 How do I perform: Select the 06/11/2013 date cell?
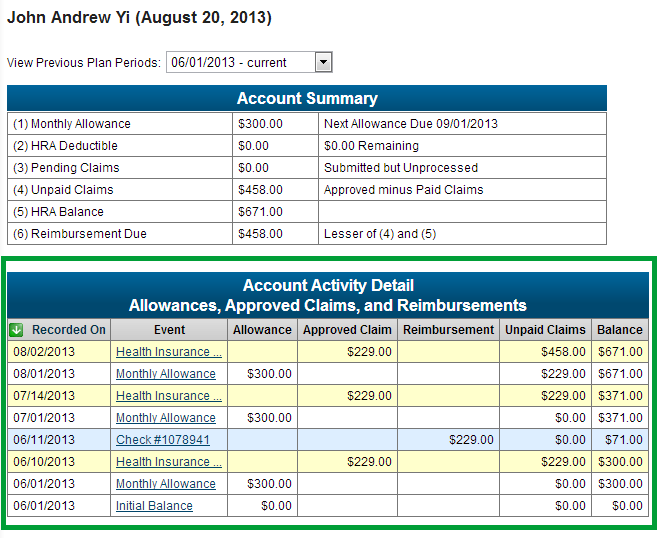(43, 440)
